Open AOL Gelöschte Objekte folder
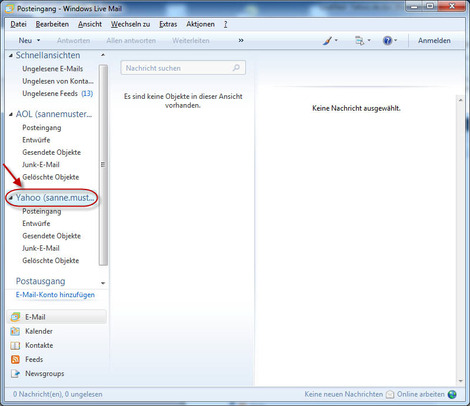470x406 pixels. click(x=51, y=177)
